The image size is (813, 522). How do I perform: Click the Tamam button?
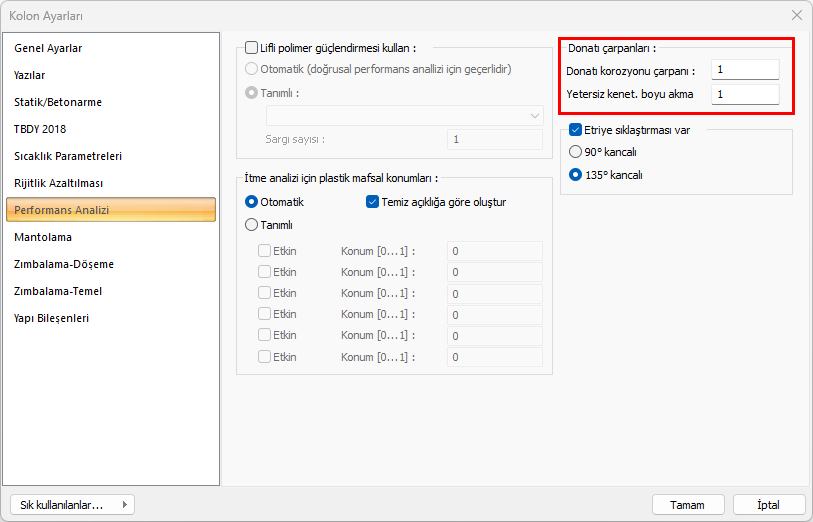pos(688,505)
